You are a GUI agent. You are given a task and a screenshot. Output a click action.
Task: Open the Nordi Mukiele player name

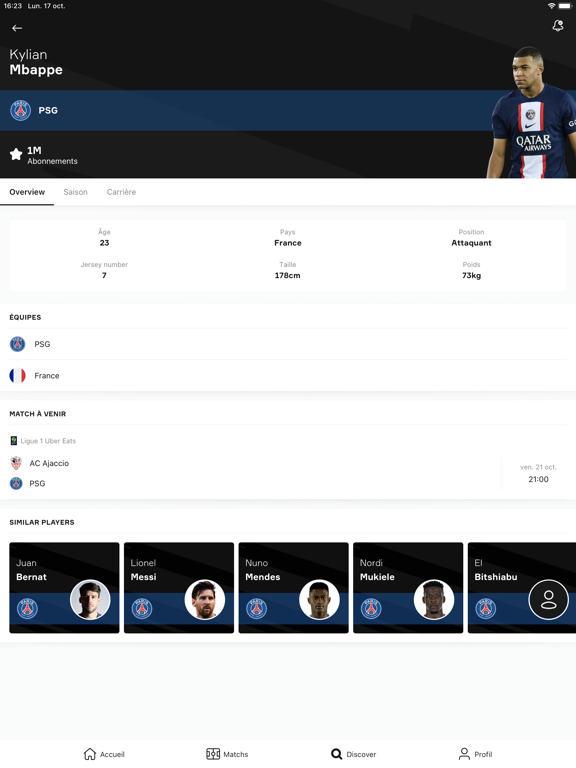click(x=377, y=570)
